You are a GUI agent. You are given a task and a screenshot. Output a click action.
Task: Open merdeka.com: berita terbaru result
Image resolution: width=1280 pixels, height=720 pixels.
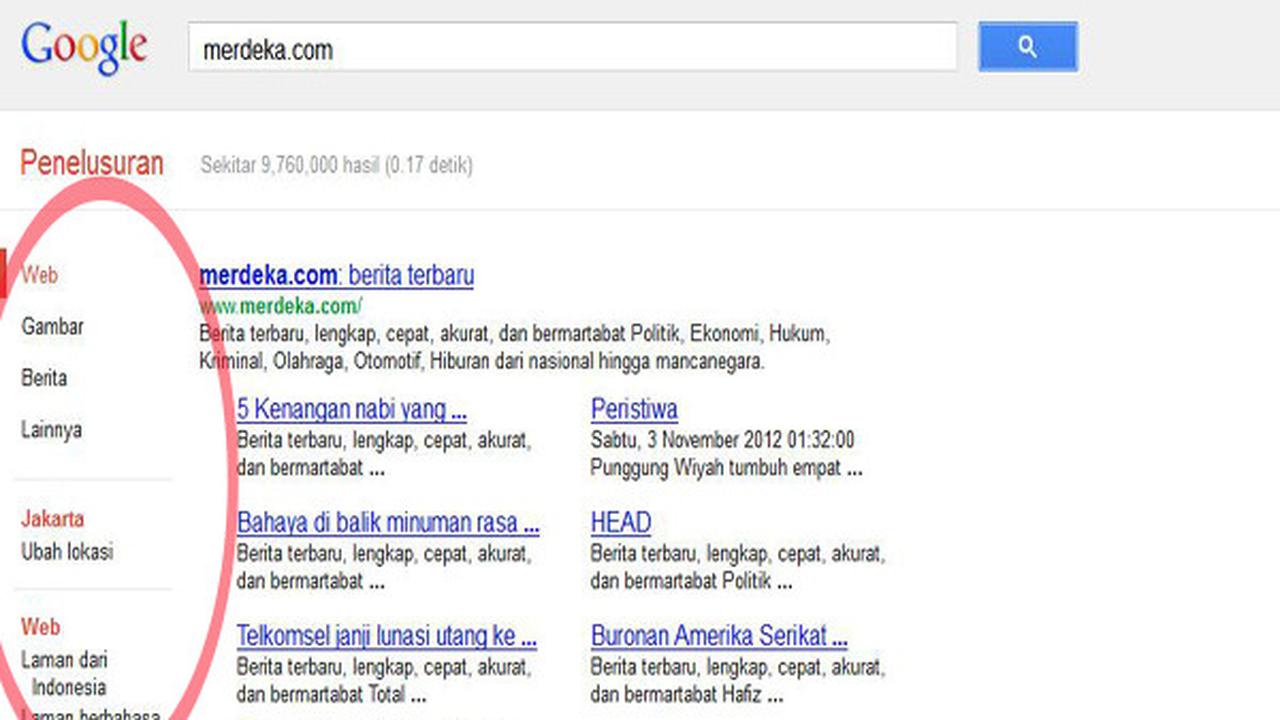336,275
